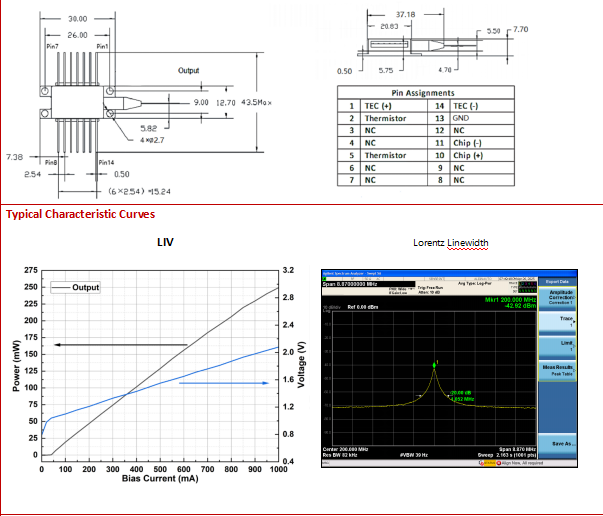This screenshot has width=603, height=516.
Task: Click the 1000 tick on bias current axis
Action: tap(278, 469)
